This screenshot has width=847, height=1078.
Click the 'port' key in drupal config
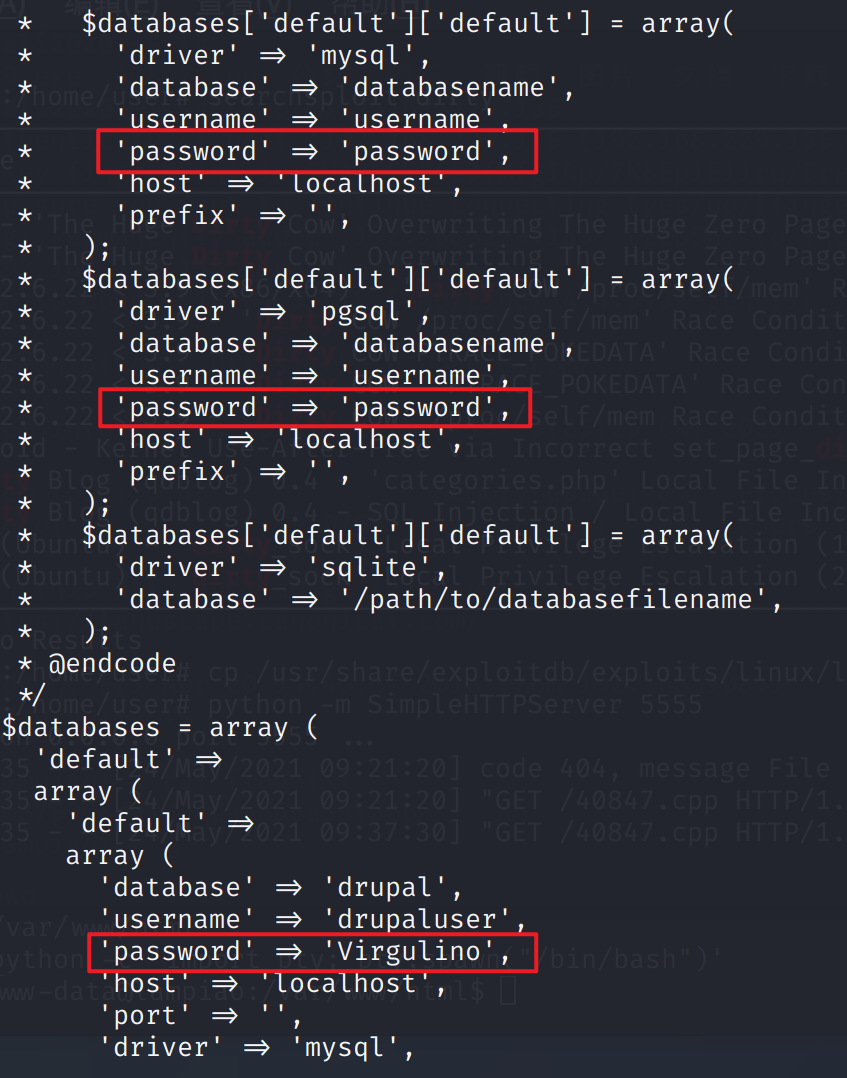tap(140, 1015)
